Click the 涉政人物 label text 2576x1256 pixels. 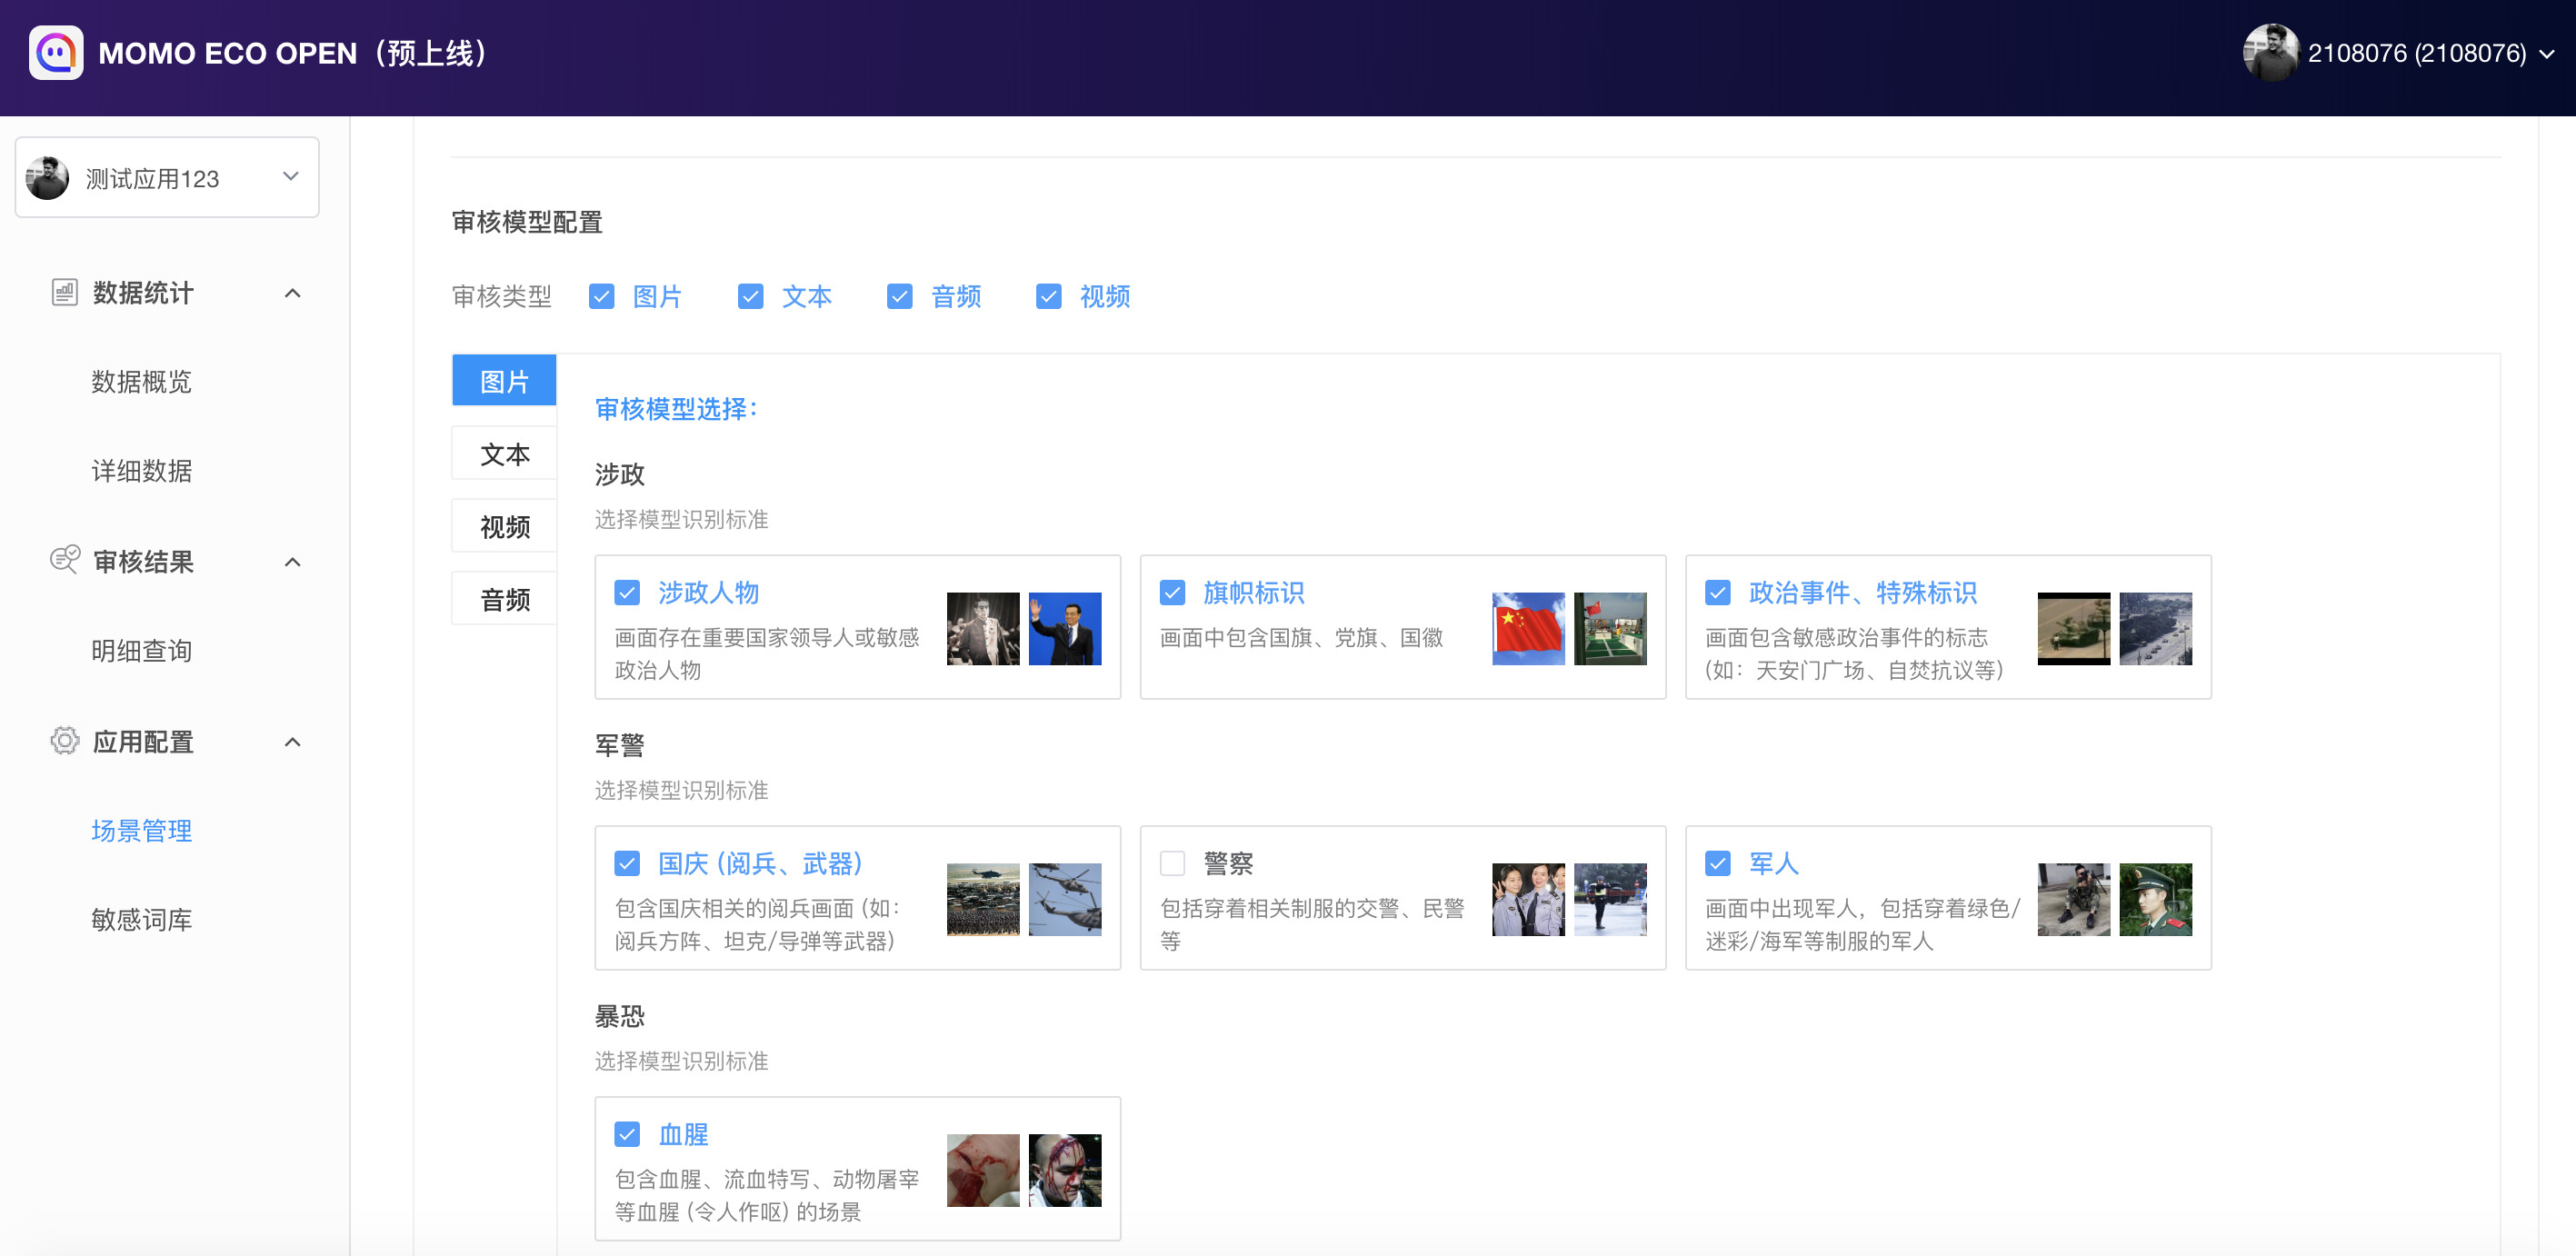[708, 593]
